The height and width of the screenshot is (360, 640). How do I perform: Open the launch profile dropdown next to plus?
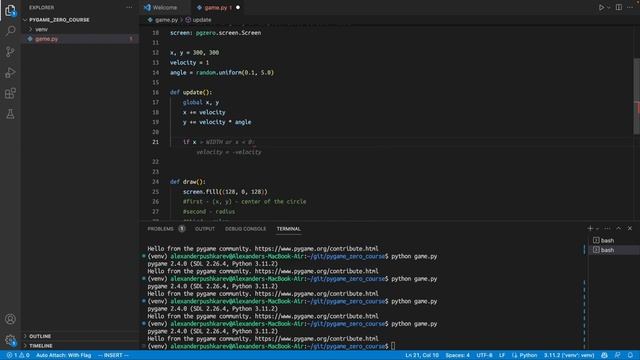597,229
